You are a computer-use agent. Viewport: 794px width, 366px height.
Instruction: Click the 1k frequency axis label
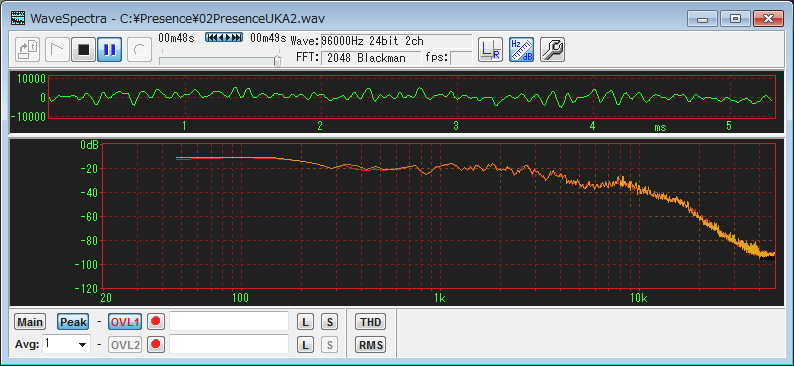[440, 298]
